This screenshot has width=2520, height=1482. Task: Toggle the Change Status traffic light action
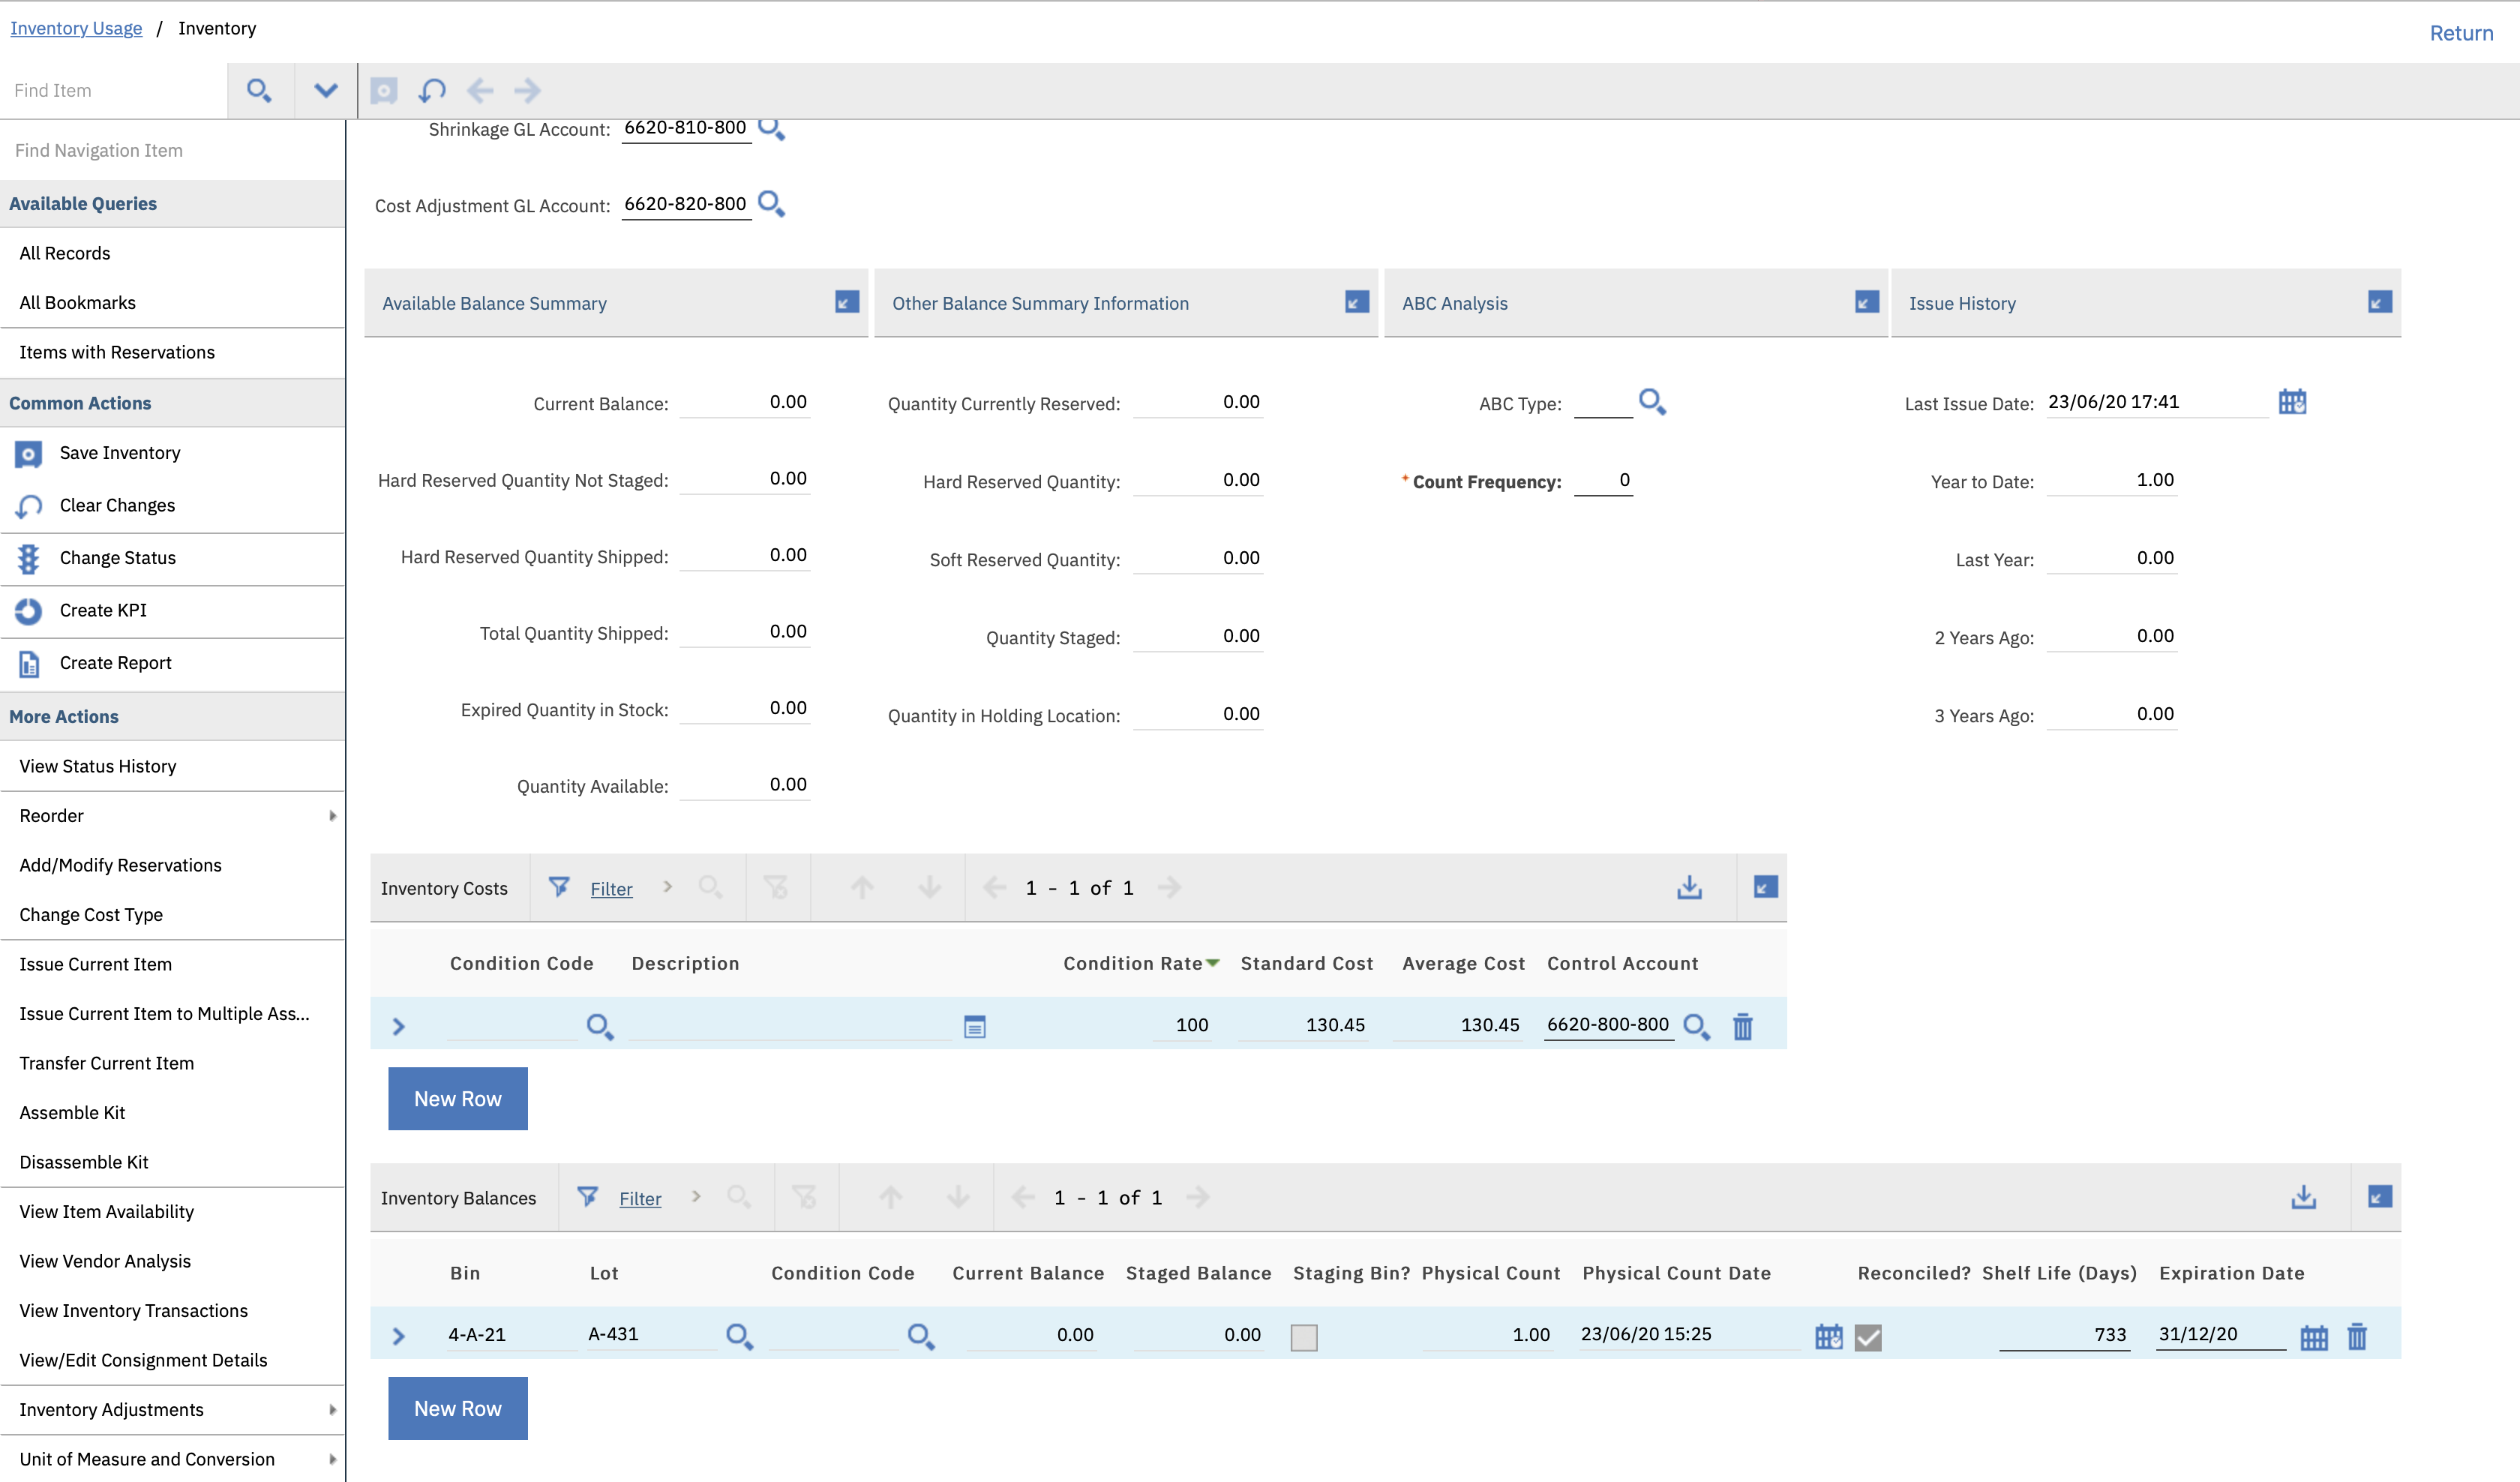point(27,558)
